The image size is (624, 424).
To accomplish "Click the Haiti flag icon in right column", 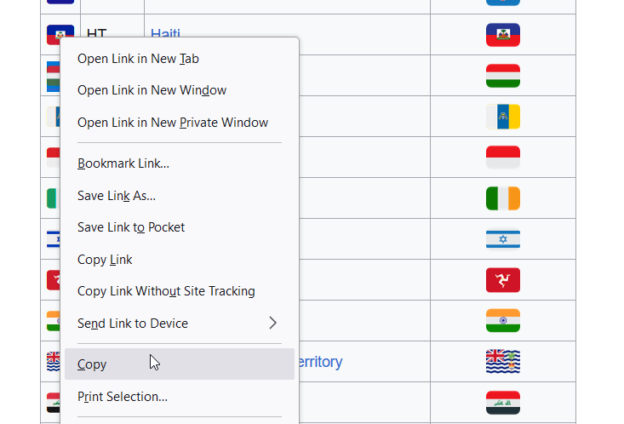I will click(x=503, y=35).
